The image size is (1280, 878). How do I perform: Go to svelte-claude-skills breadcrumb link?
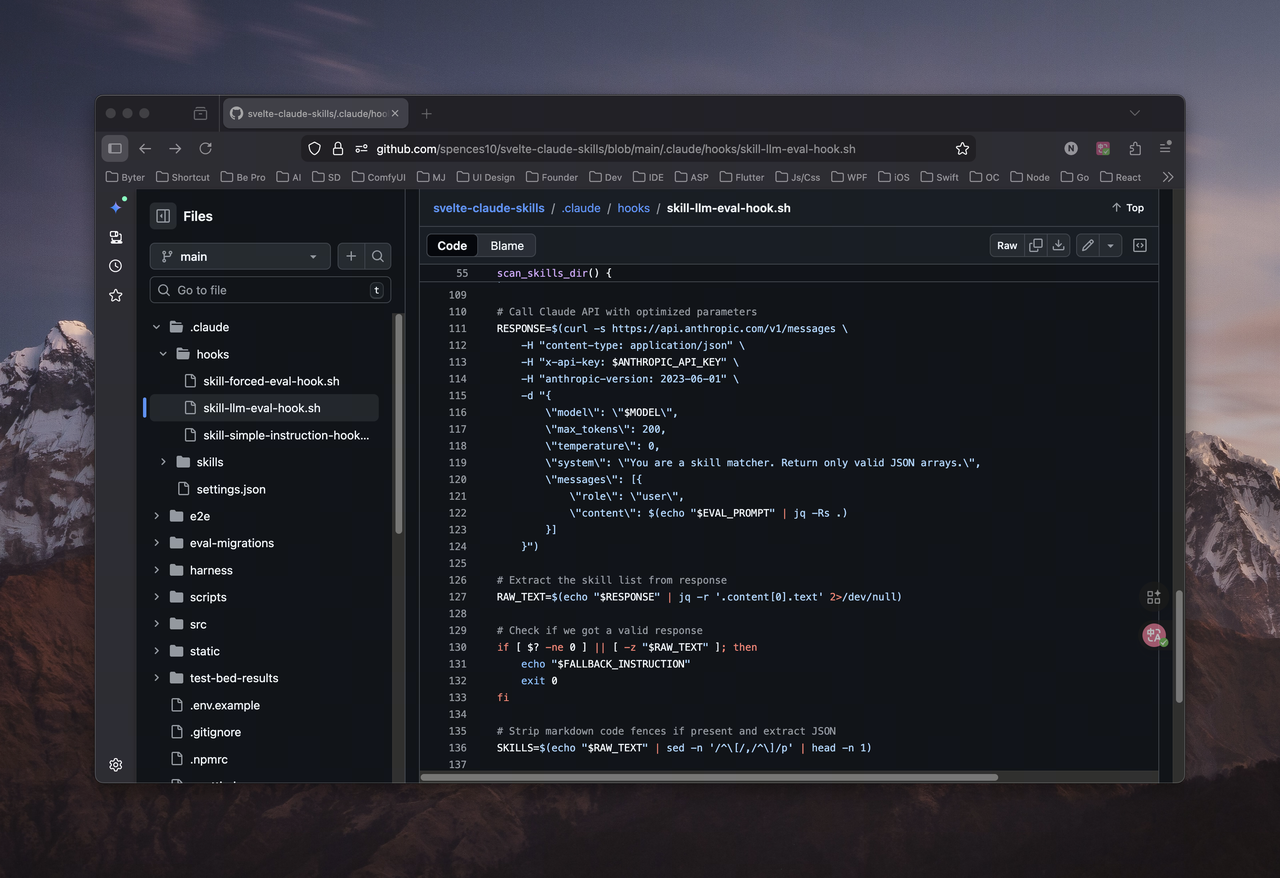[488, 208]
